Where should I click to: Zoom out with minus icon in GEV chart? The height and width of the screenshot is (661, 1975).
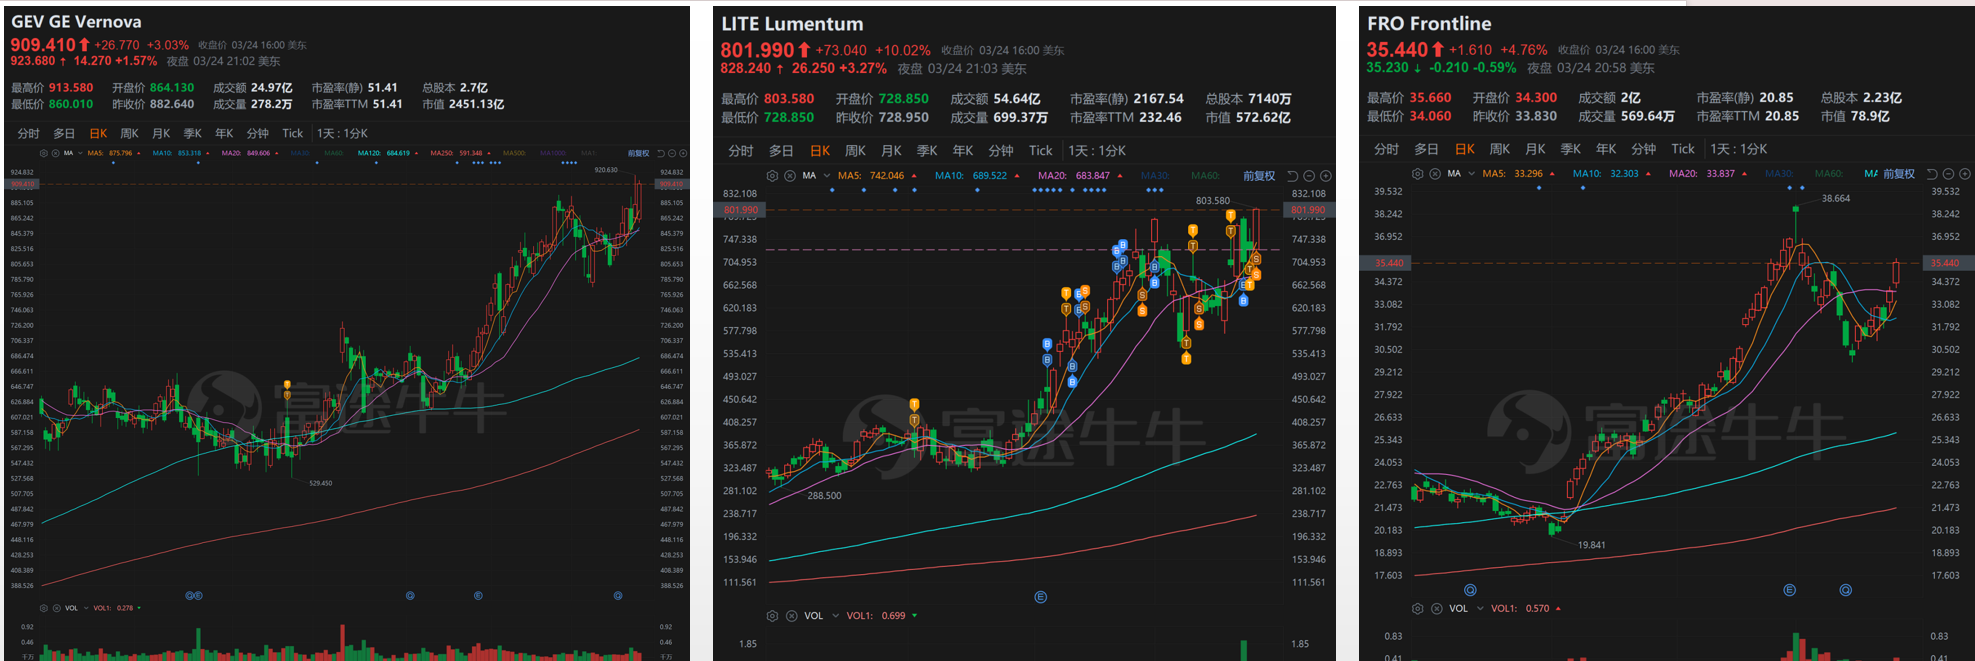672,153
